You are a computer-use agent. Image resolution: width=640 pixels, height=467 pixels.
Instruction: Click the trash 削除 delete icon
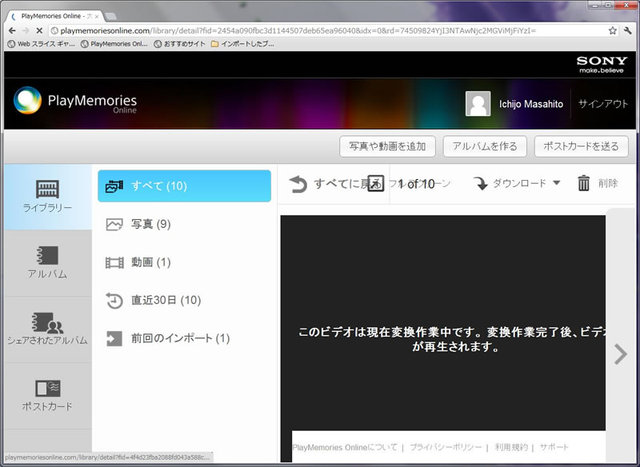(584, 183)
